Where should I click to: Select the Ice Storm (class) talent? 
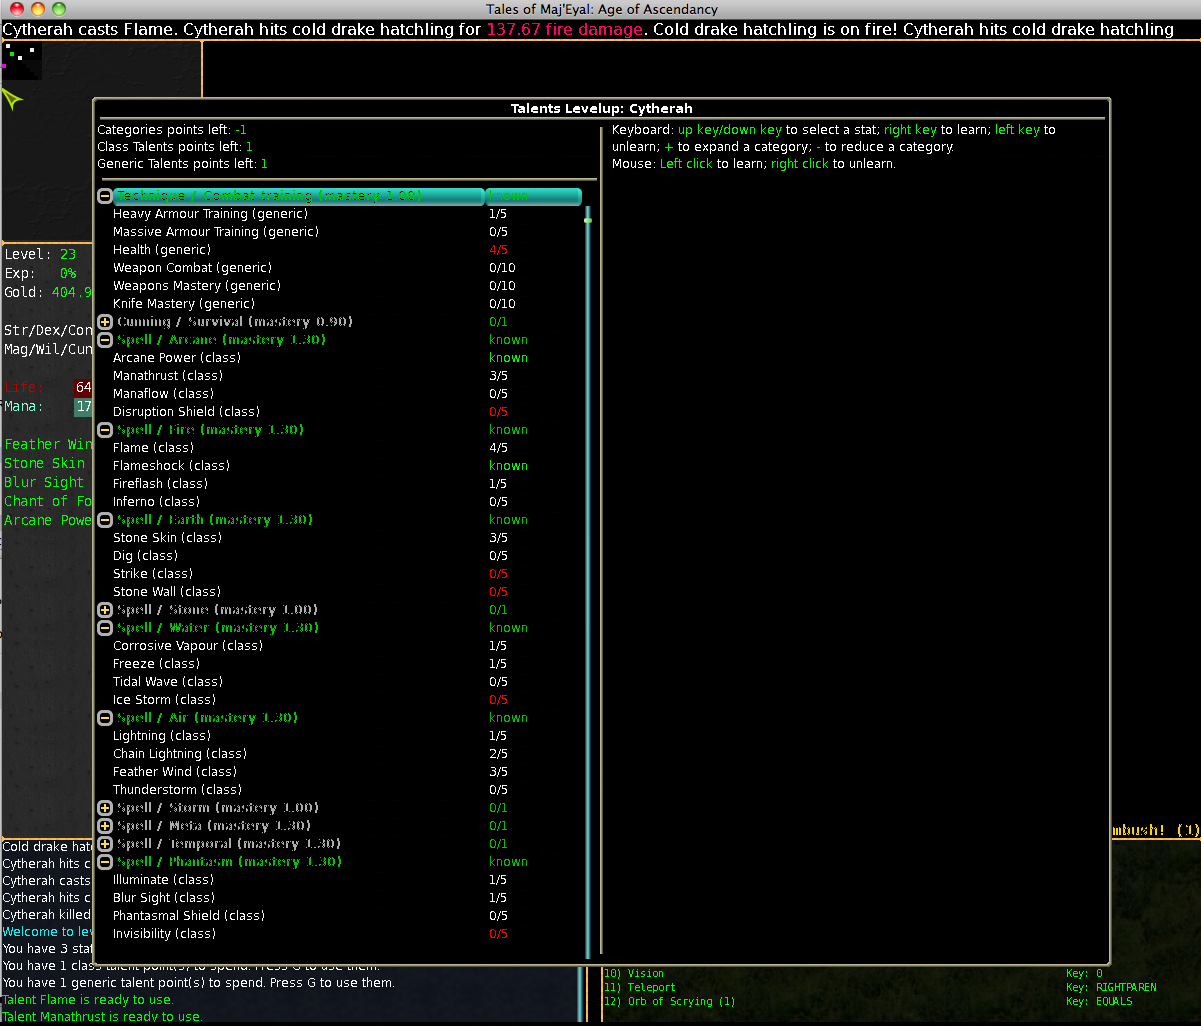(x=347, y=700)
